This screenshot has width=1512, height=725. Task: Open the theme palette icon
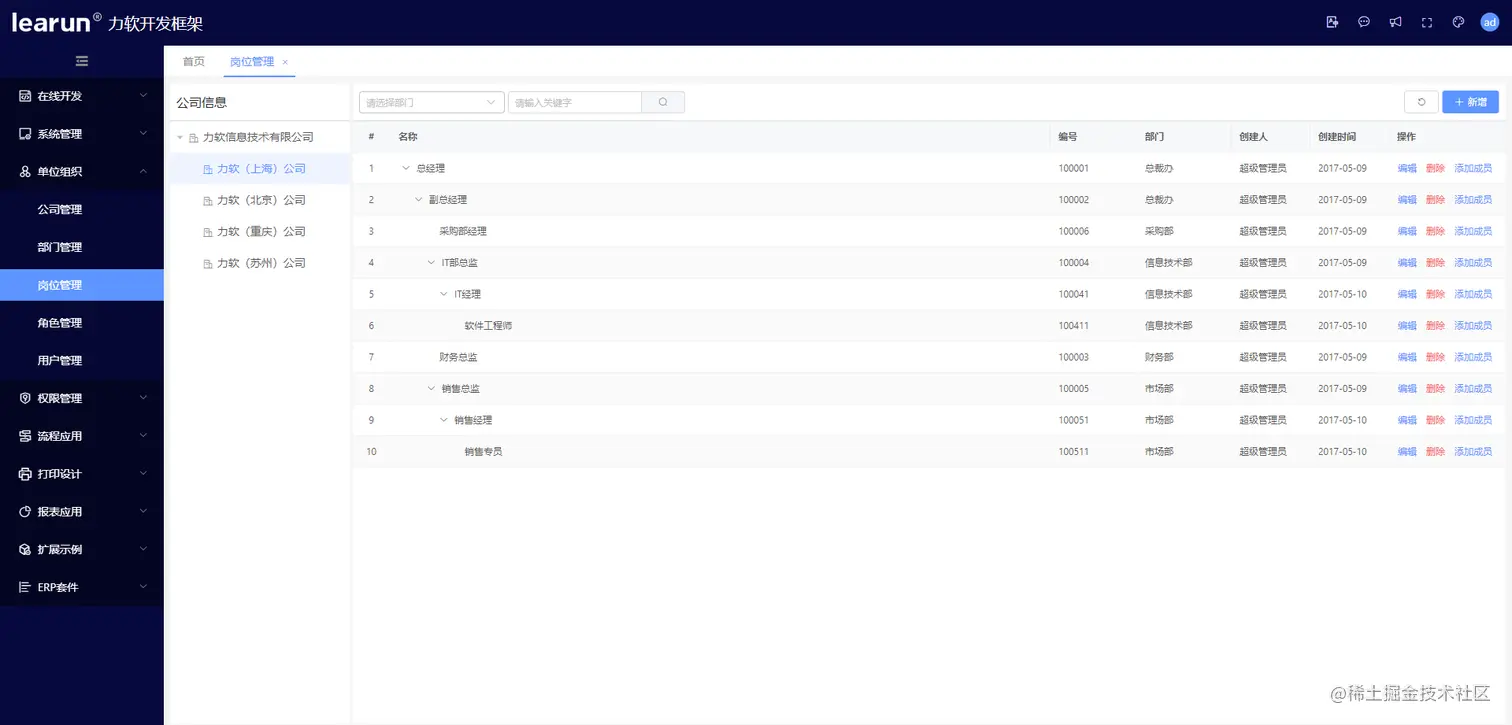(x=1458, y=22)
